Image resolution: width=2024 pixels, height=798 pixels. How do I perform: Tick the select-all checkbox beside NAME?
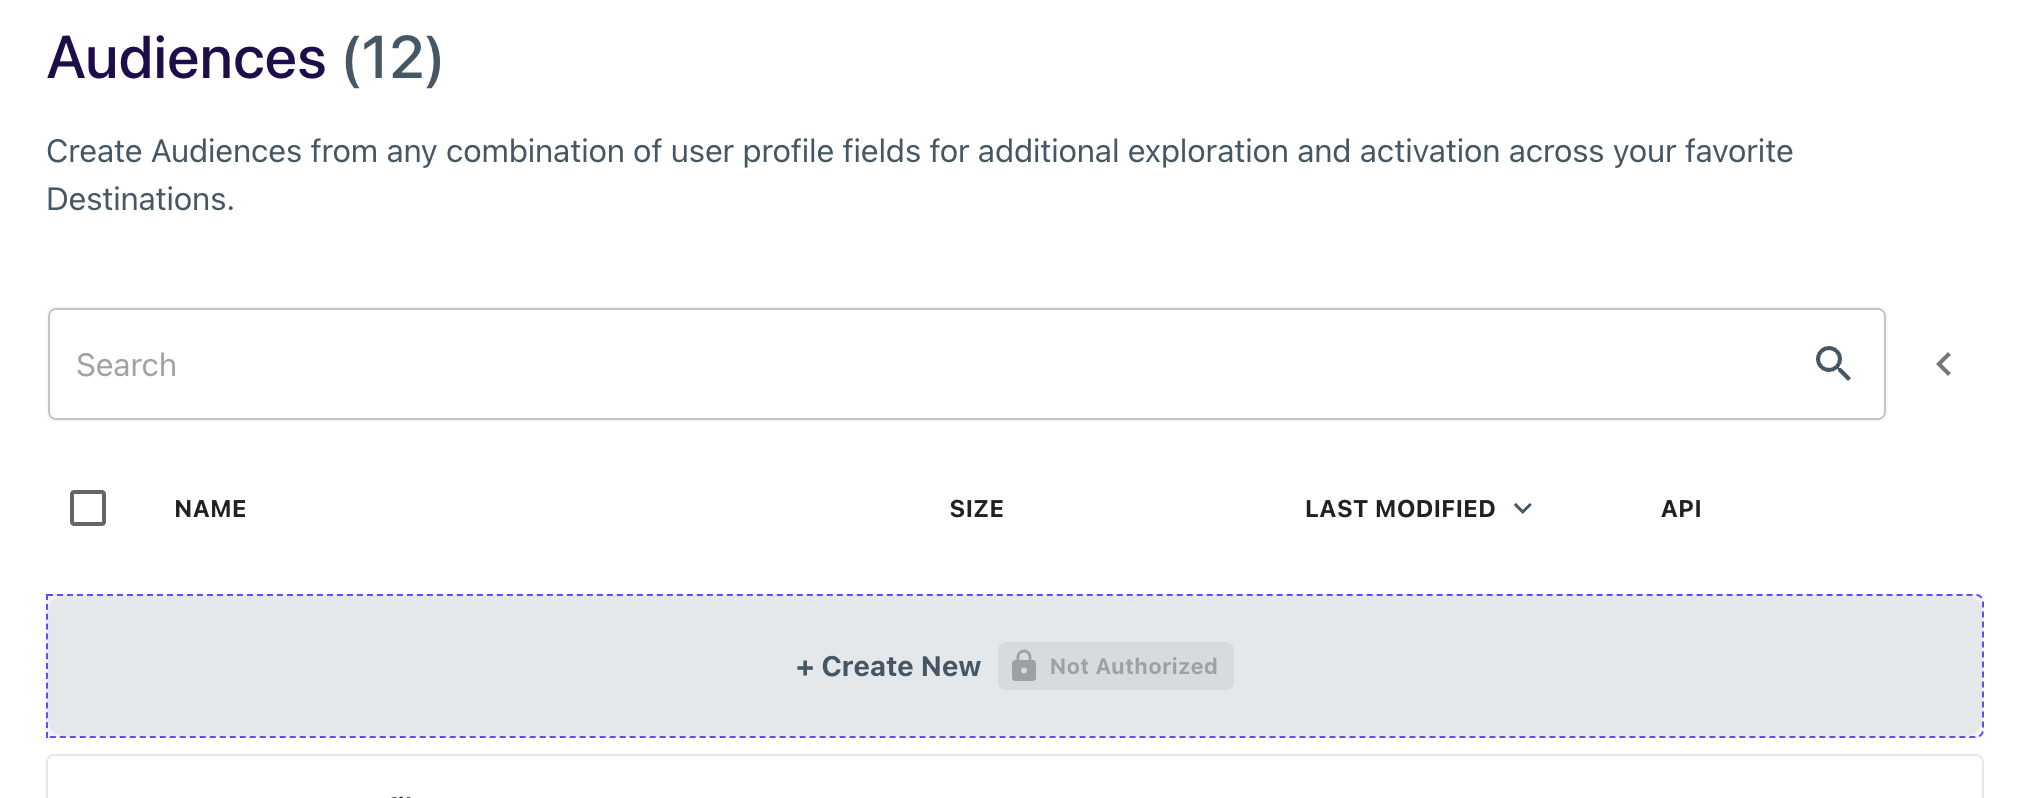click(88, 508)
